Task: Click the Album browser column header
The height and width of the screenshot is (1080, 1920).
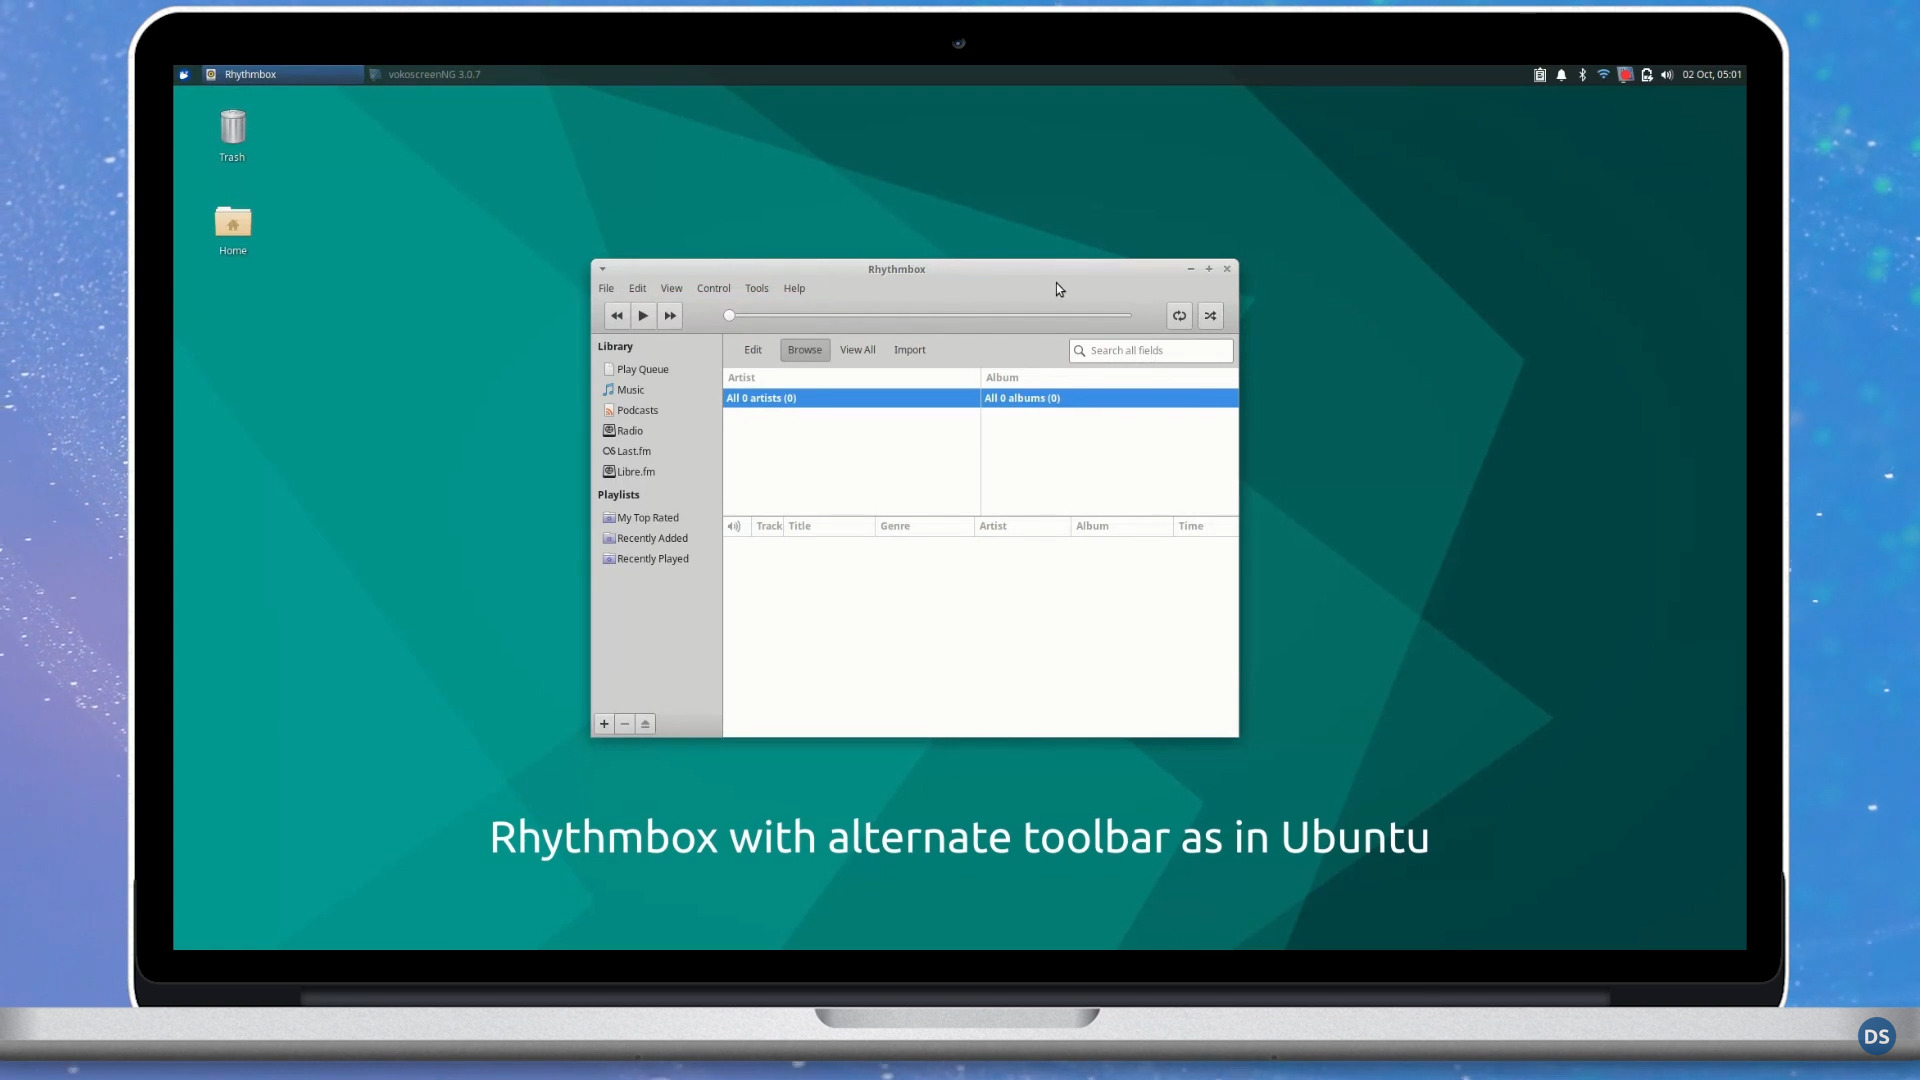Action: click(1110, 378)
